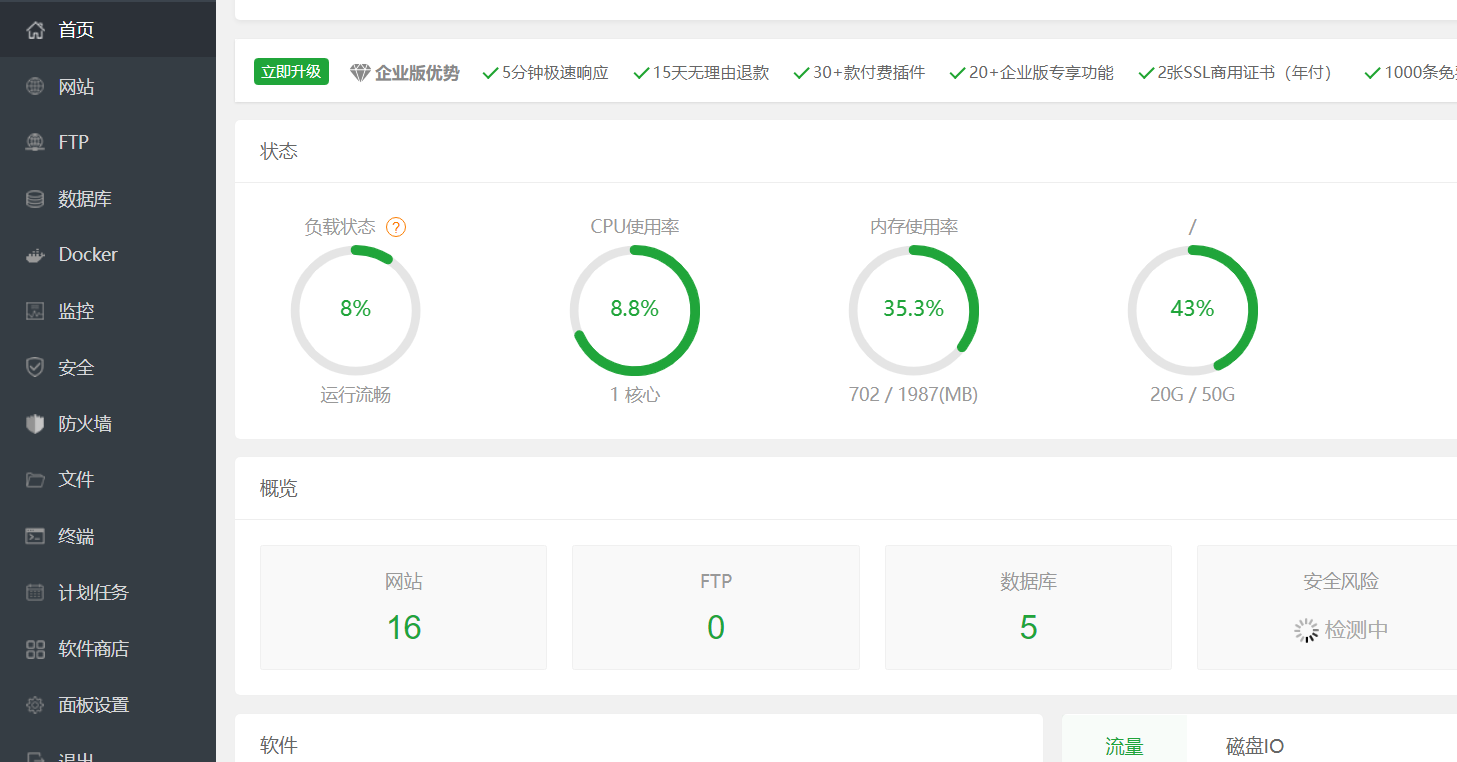Launch the 终端 terminal icon
Screen dimensions: 1457x762
(x=35, y=536)
